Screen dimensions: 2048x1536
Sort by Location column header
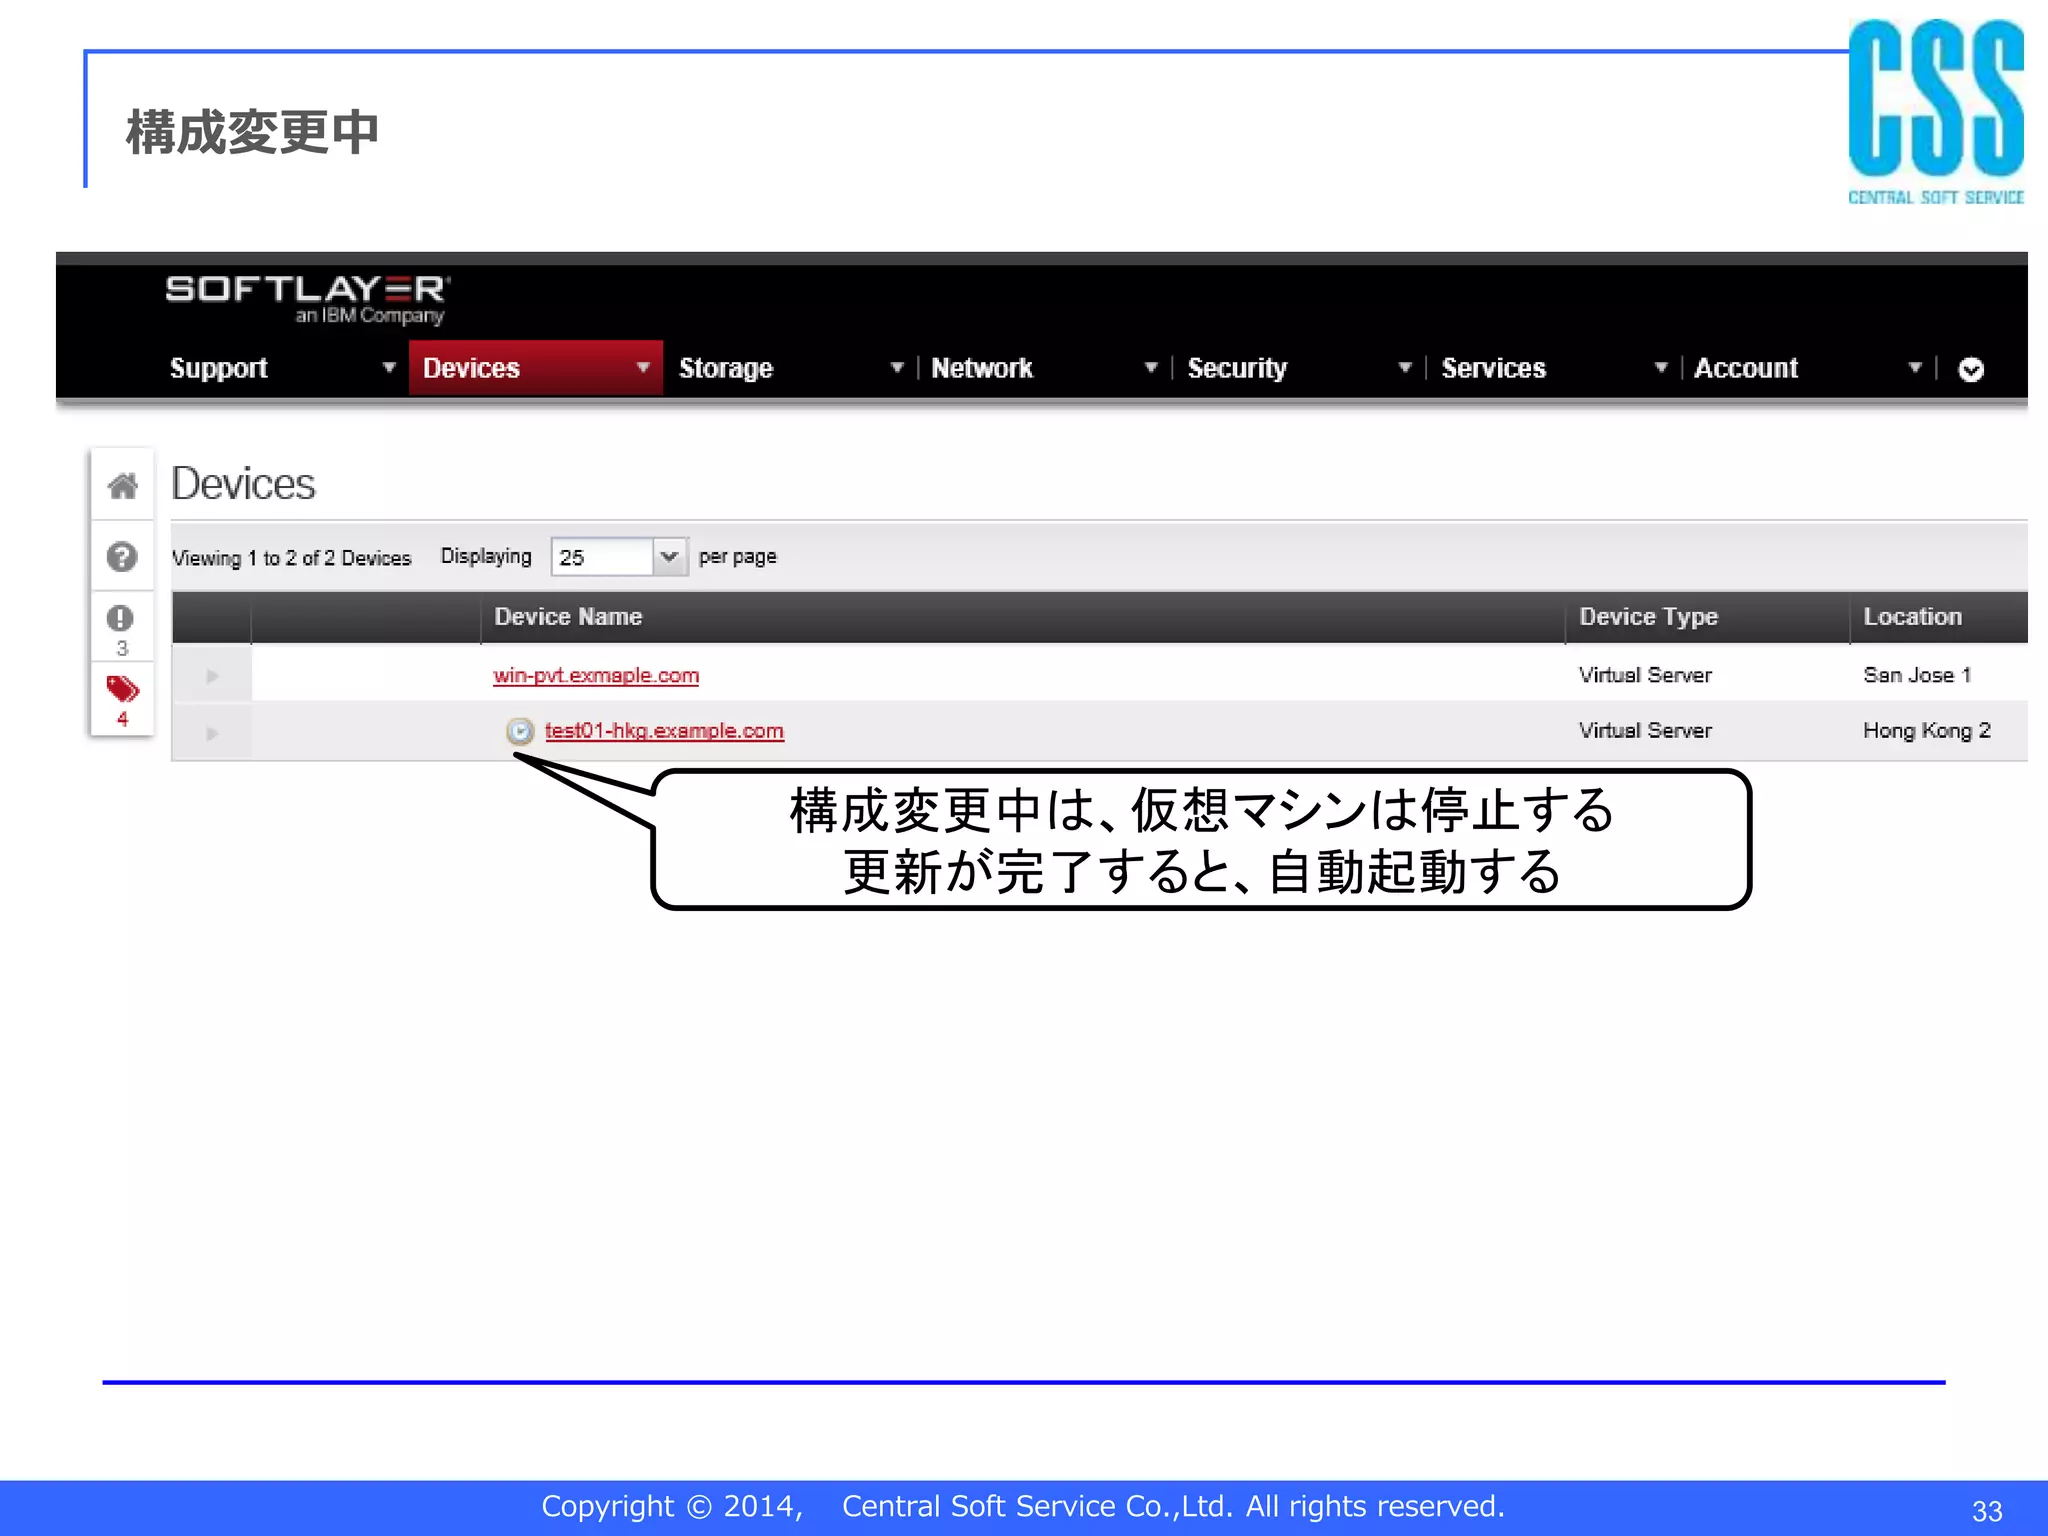(x=1912, y=617)
